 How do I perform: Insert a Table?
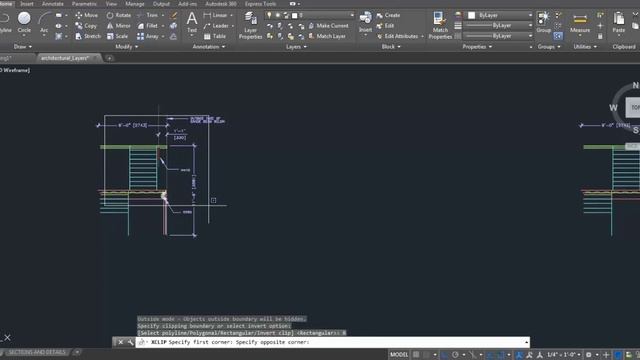coord(215,36)
